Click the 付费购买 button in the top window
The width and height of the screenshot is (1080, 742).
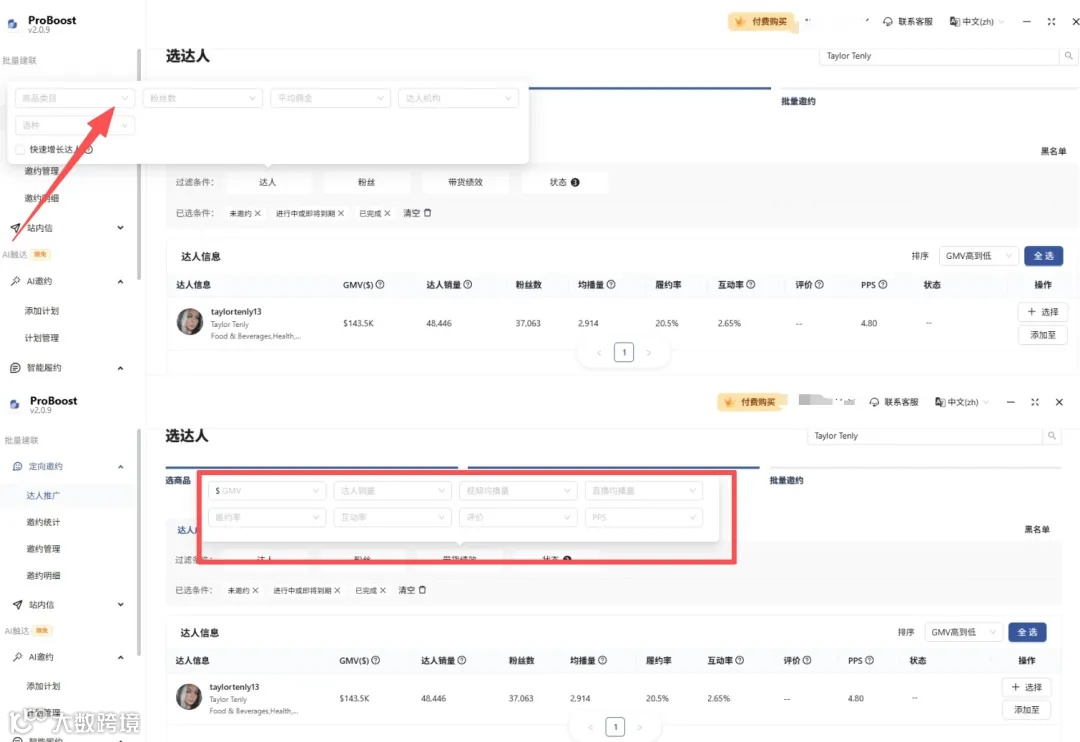click(762, 21)
